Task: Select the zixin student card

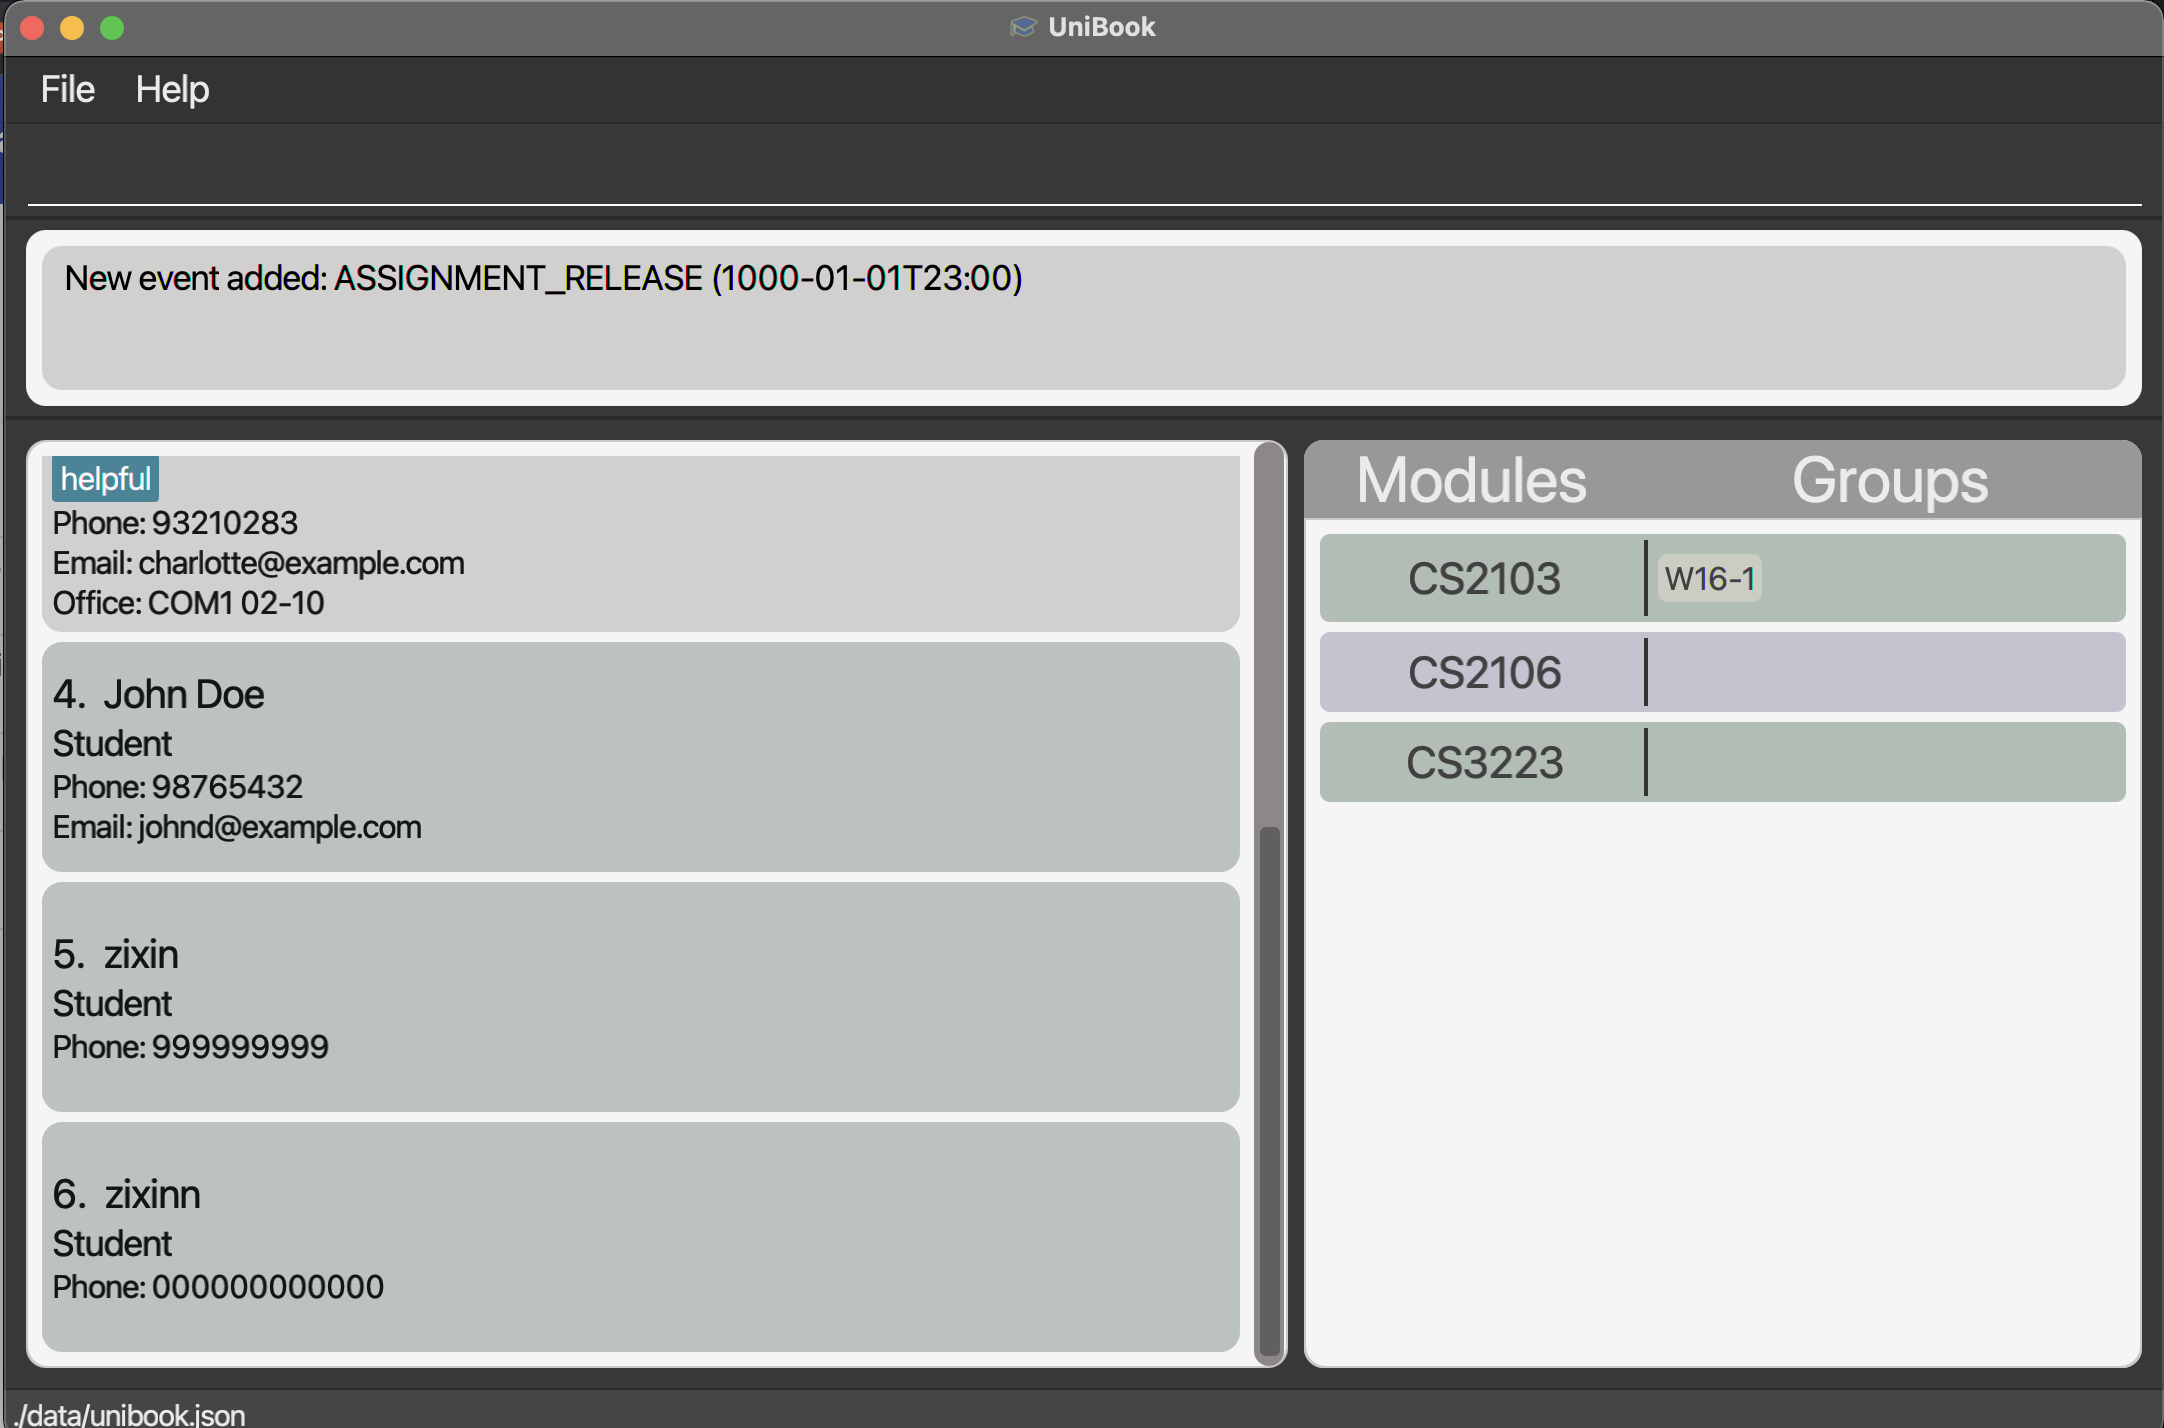Action: pos(640,997)
